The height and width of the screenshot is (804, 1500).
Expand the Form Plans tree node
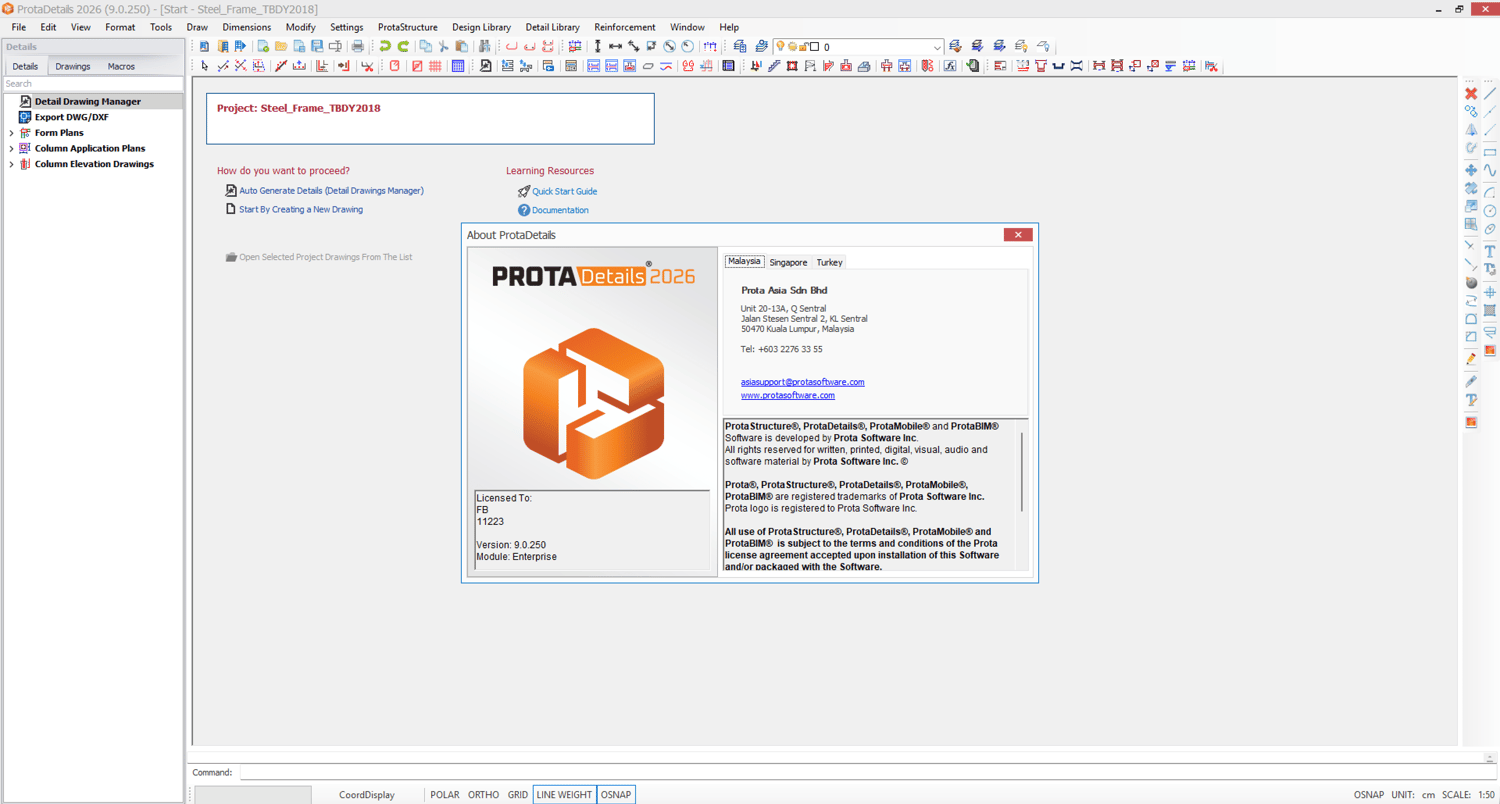12,133
